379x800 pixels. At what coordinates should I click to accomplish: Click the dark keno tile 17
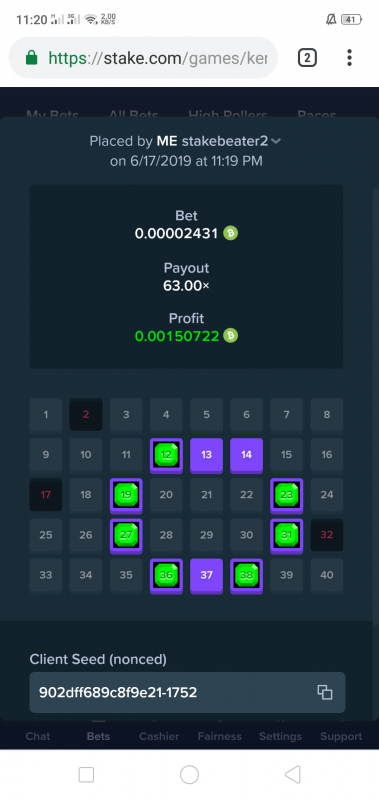(x=46, y=494)
